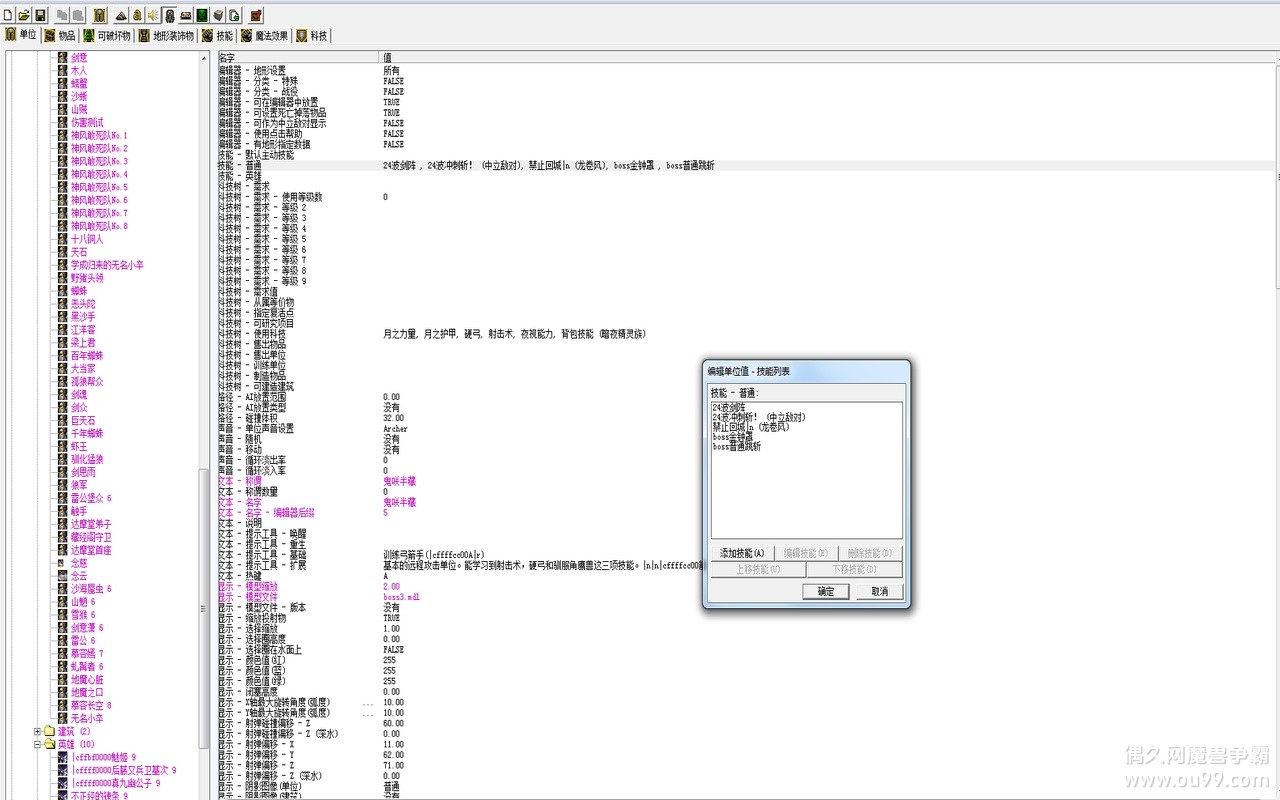Select 雷公堡众 6 unit in tree
1280x800 pixels.
coord(91,498)
